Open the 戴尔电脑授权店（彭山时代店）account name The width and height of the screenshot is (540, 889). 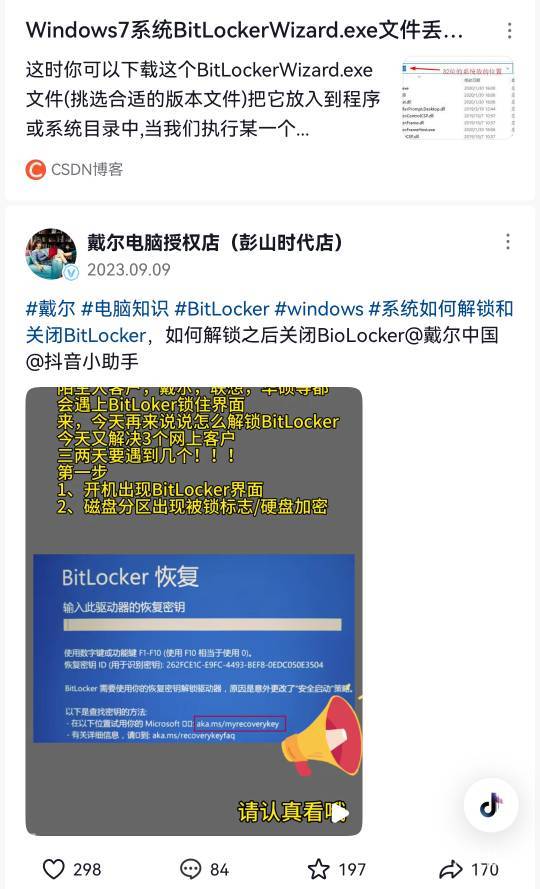pyautogui.click(x=215, y=242)
